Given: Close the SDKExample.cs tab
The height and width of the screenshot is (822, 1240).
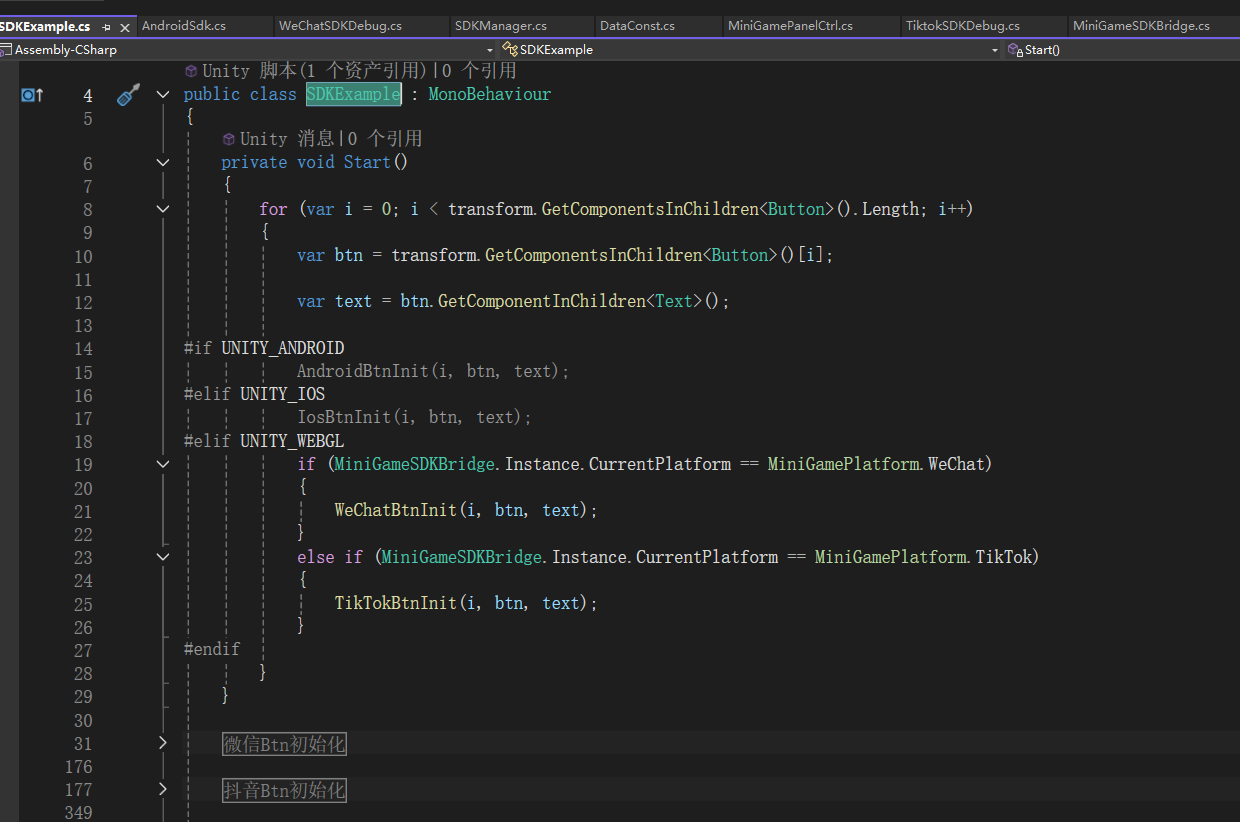Looking at the screenshot, I should 125,27.
